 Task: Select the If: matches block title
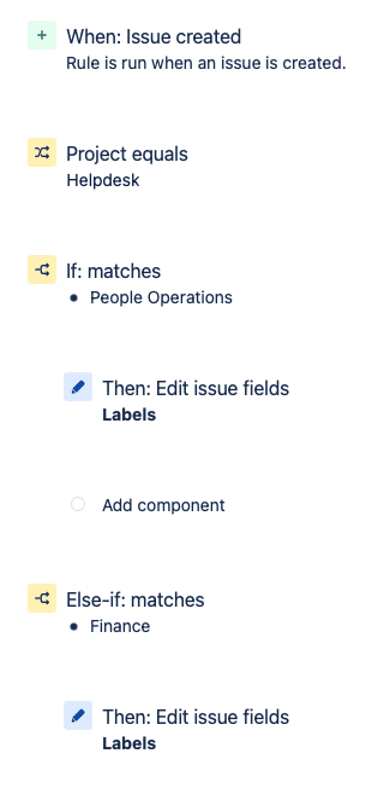(x=113, y=271)
